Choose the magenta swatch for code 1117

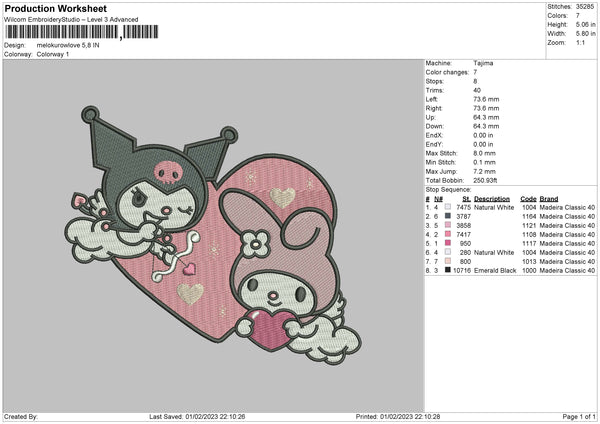click(x=446, y=241)
